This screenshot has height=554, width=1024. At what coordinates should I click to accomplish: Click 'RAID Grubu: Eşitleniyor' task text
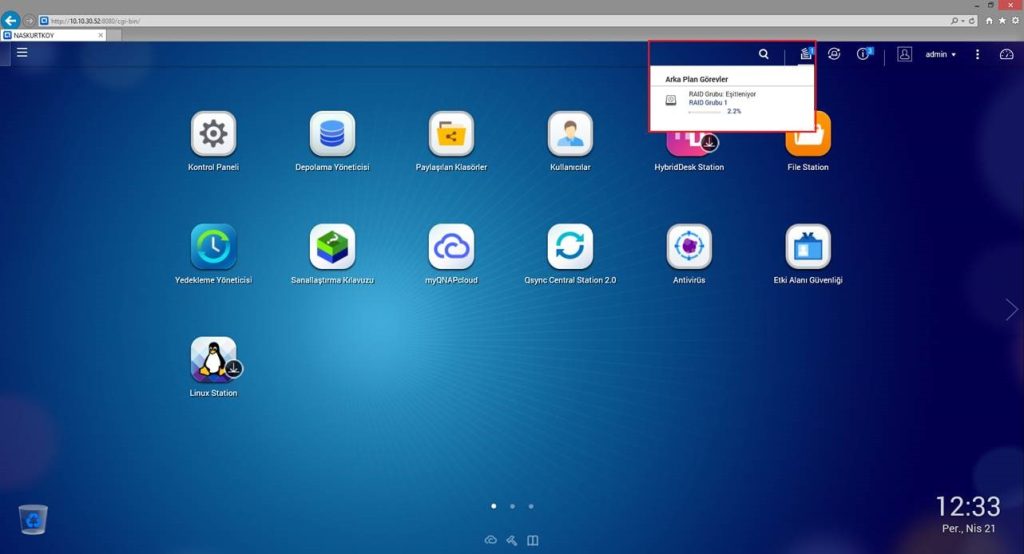tap(722, 94)
